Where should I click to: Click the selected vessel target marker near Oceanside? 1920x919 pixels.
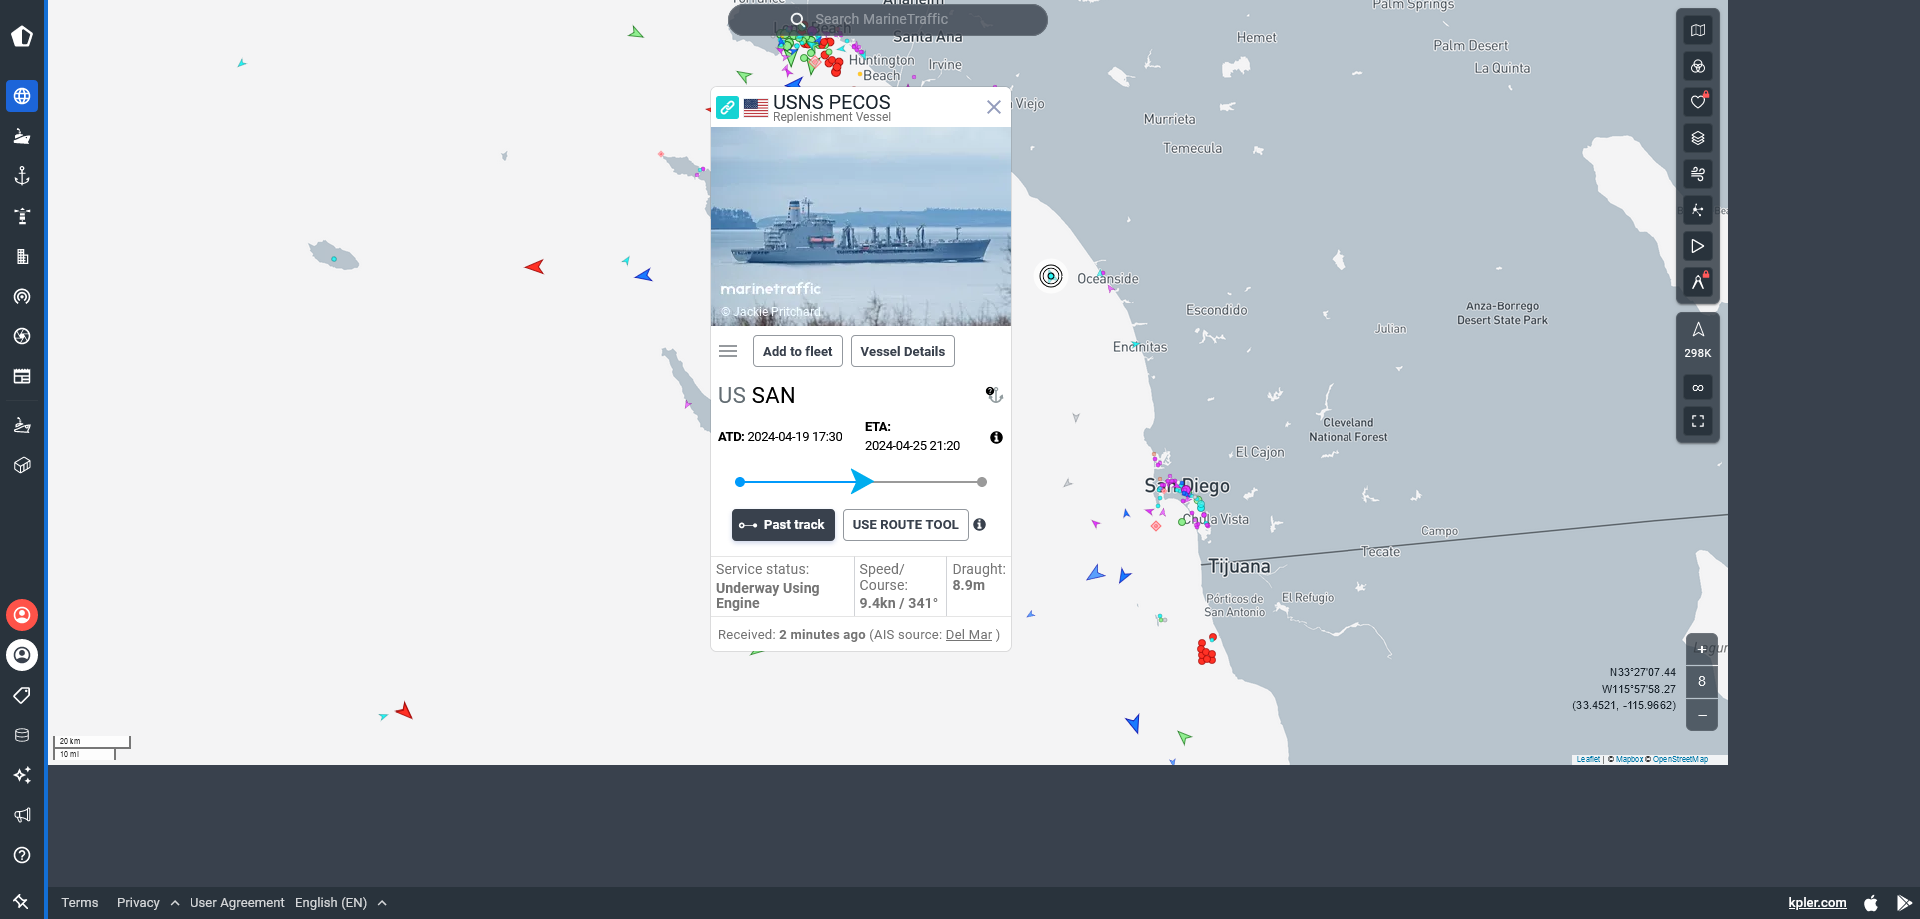click(x=1051, y=276)
